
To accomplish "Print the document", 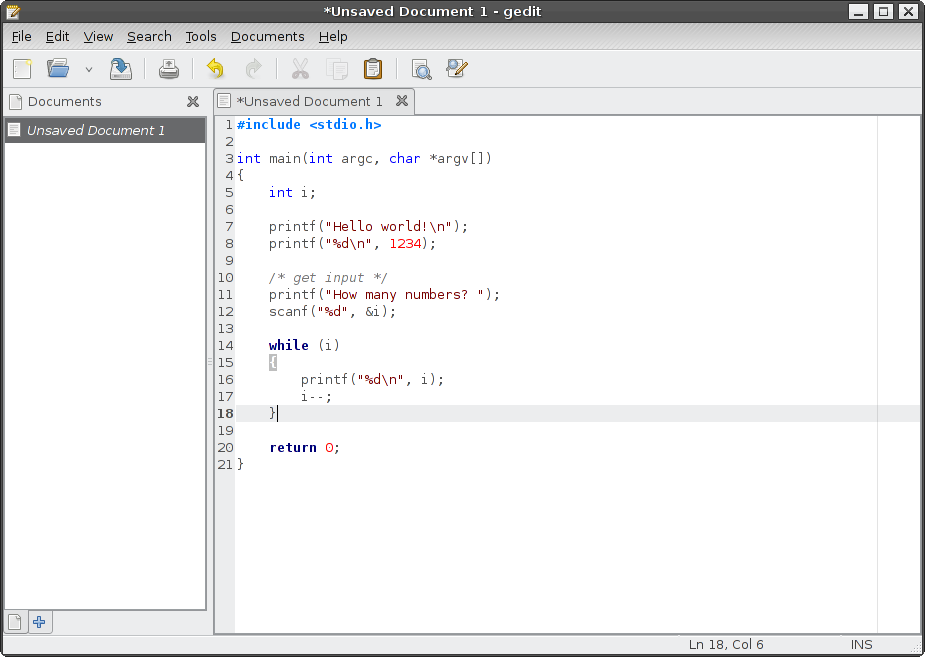I will [168, 69].
